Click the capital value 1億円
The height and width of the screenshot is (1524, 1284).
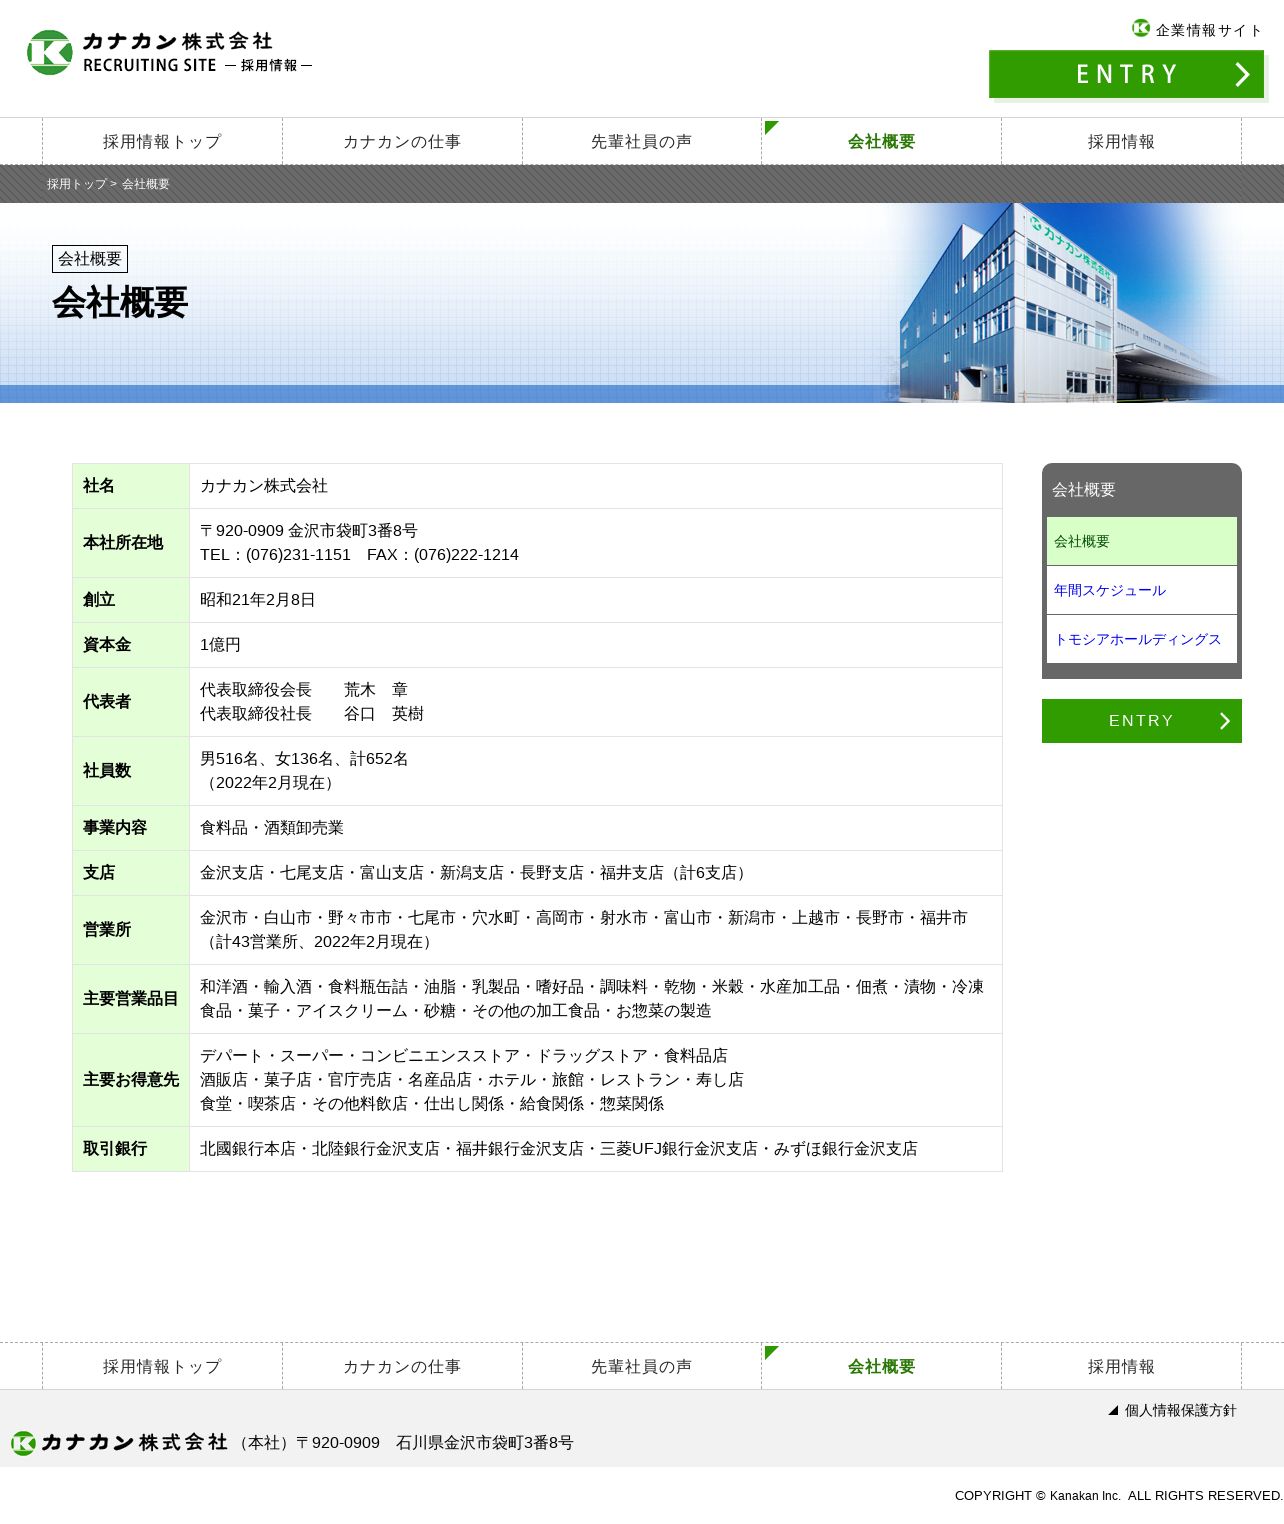tap(220, 645)
